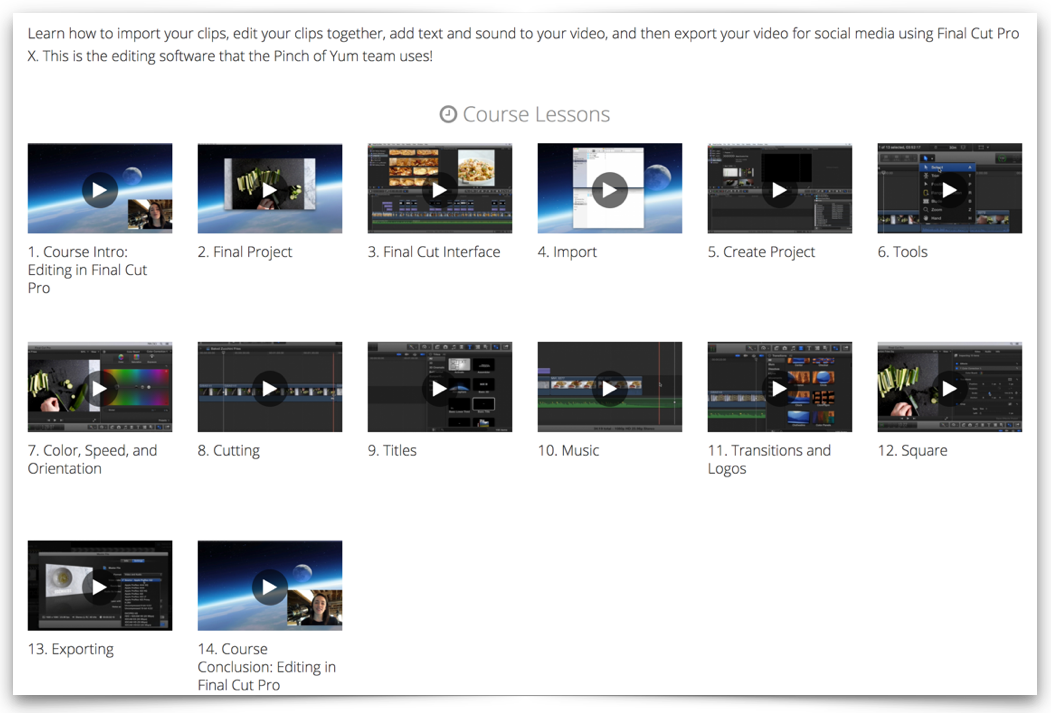Play the Import lesson video
1051x713 pixels.
pos(609,190)
